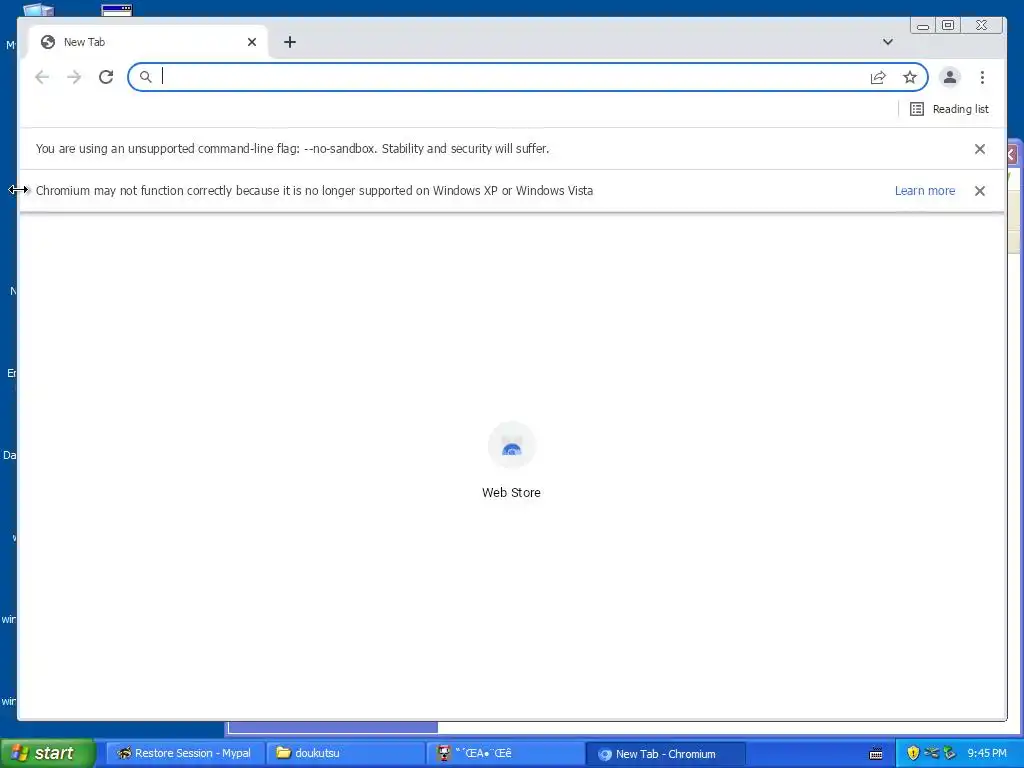1024x768 pixels.
Task: Click the network connection tray icon
Action: point(931,753)
